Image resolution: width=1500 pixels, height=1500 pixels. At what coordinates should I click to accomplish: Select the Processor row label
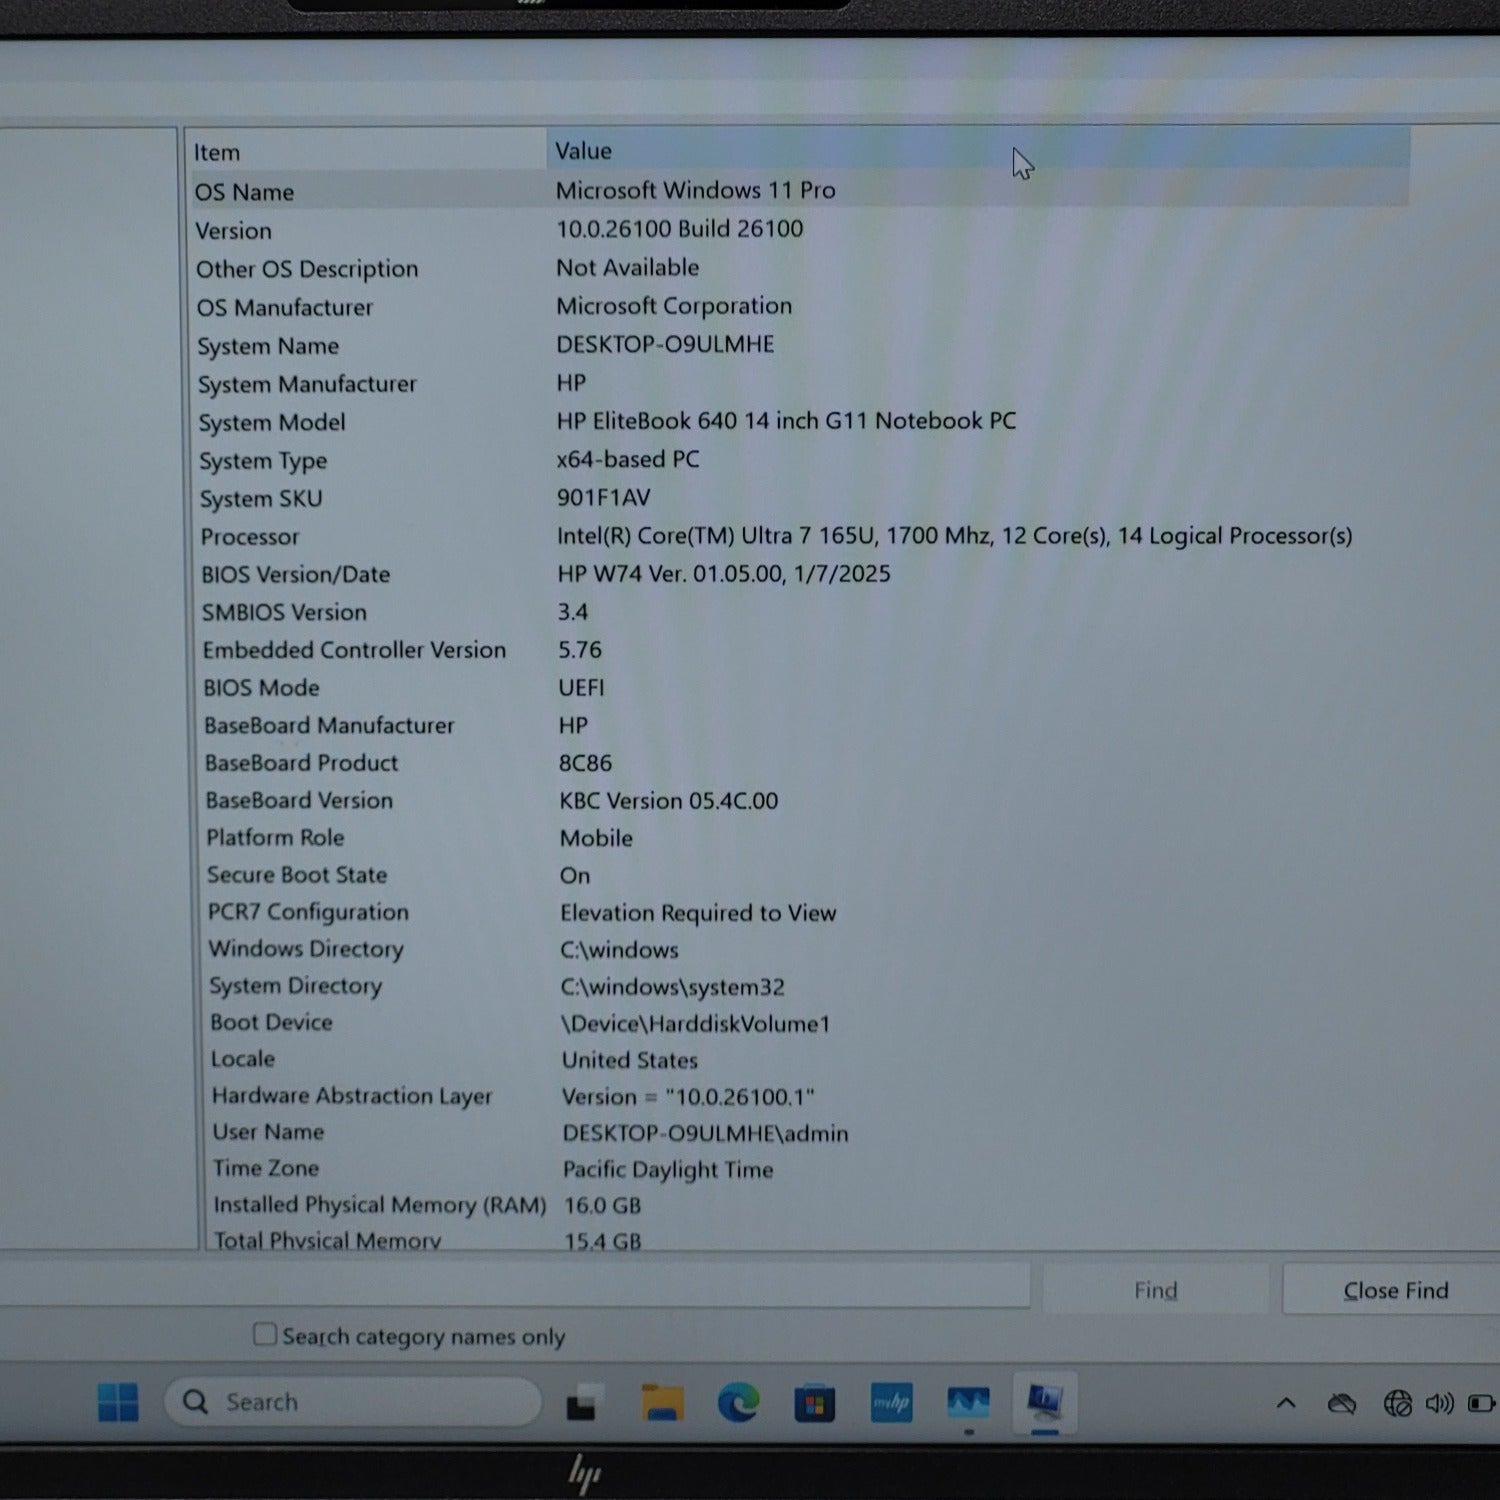(x=250, y=537)
